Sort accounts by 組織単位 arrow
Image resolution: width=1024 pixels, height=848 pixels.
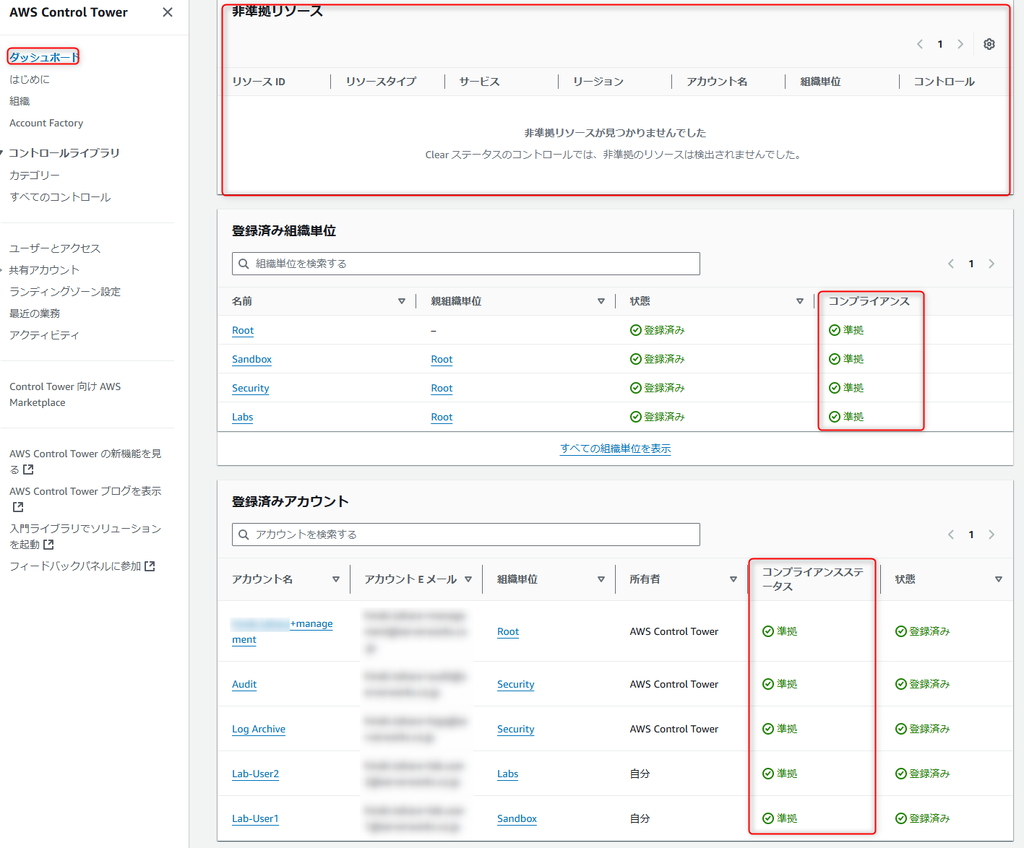click(x=601, y=579)
